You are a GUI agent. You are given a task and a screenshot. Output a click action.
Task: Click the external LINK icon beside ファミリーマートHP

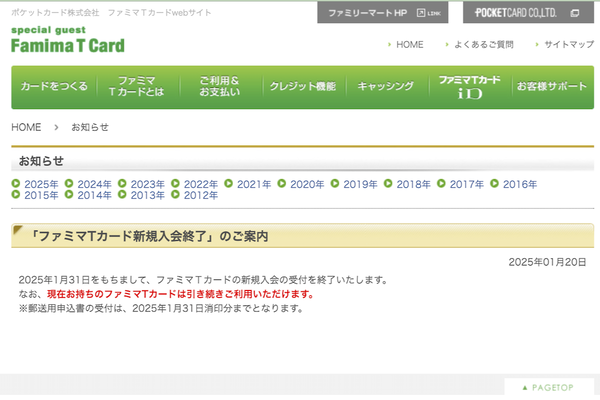click(429, 13)
